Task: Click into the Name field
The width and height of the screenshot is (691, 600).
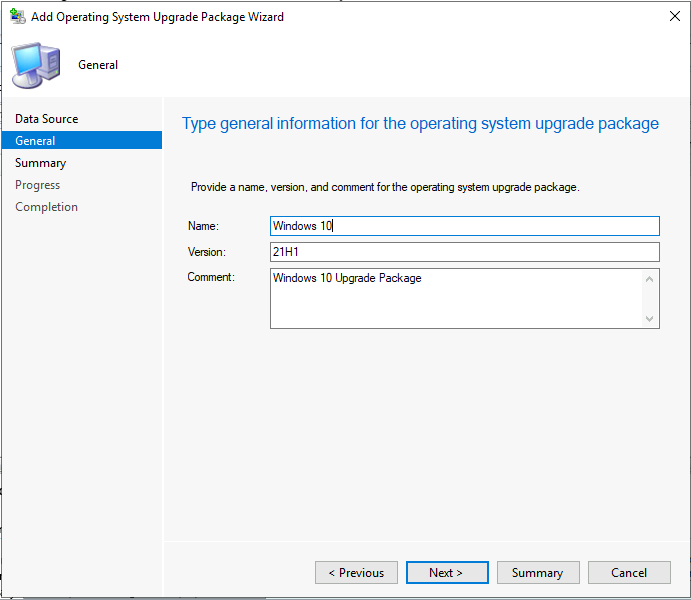Action: tap(464, 226)
